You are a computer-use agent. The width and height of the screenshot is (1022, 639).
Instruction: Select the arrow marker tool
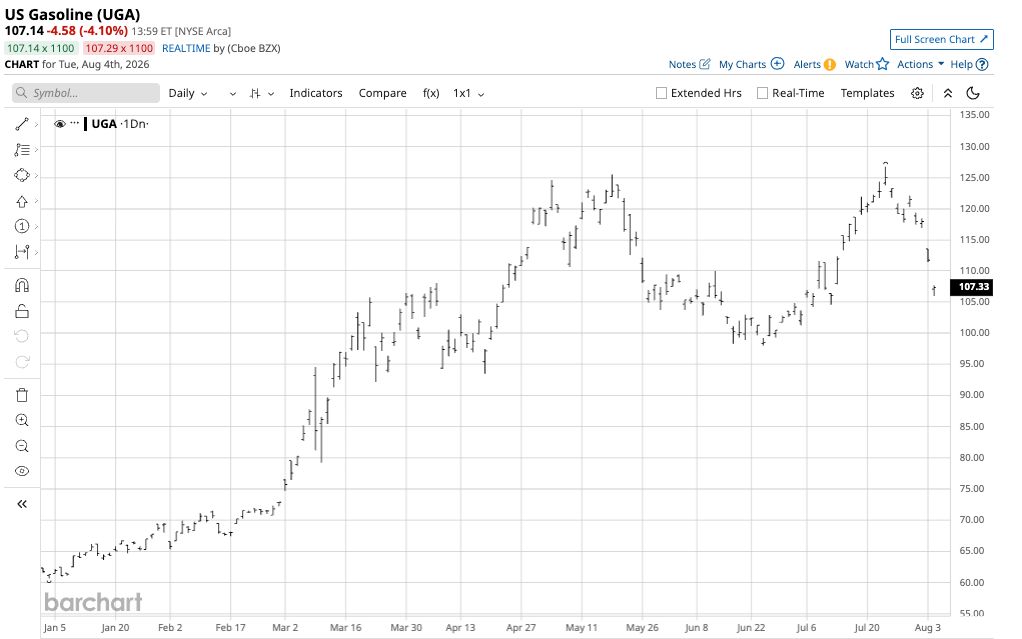click(x=22, y=201)
